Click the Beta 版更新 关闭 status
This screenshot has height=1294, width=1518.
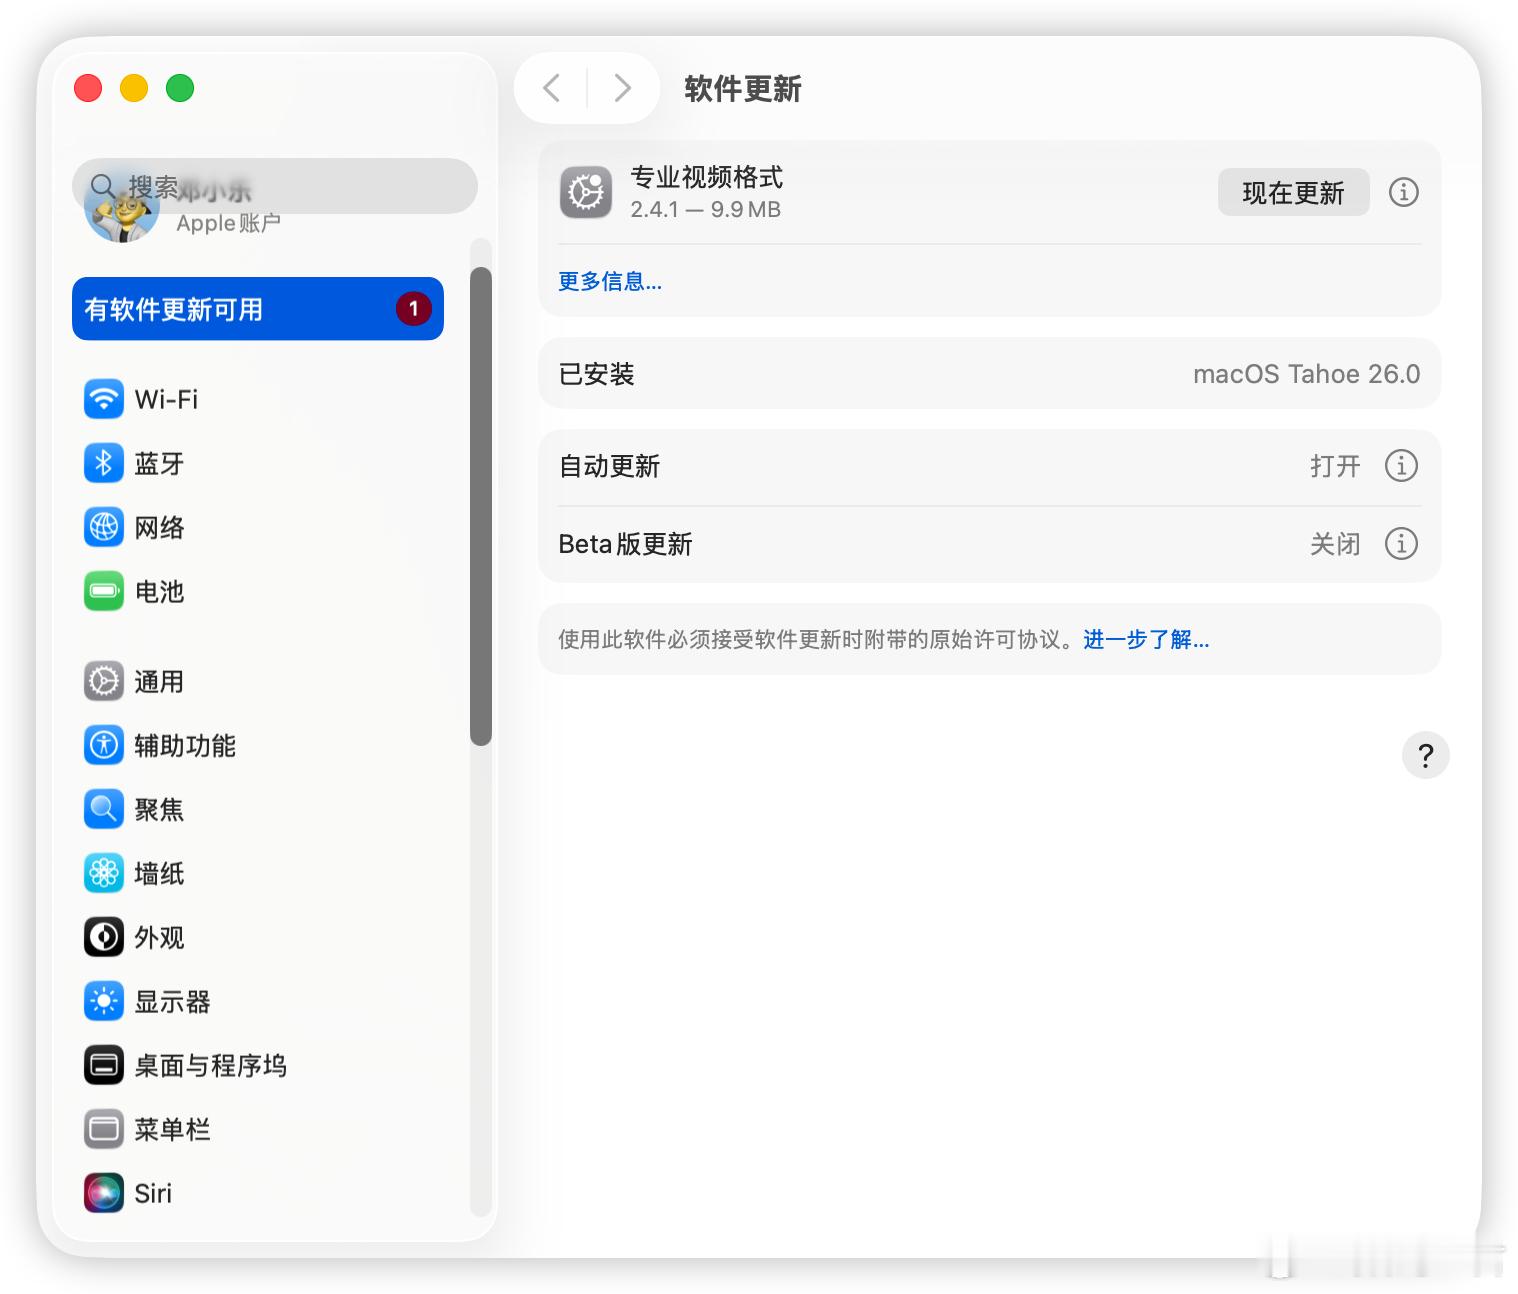(1335, 544)
